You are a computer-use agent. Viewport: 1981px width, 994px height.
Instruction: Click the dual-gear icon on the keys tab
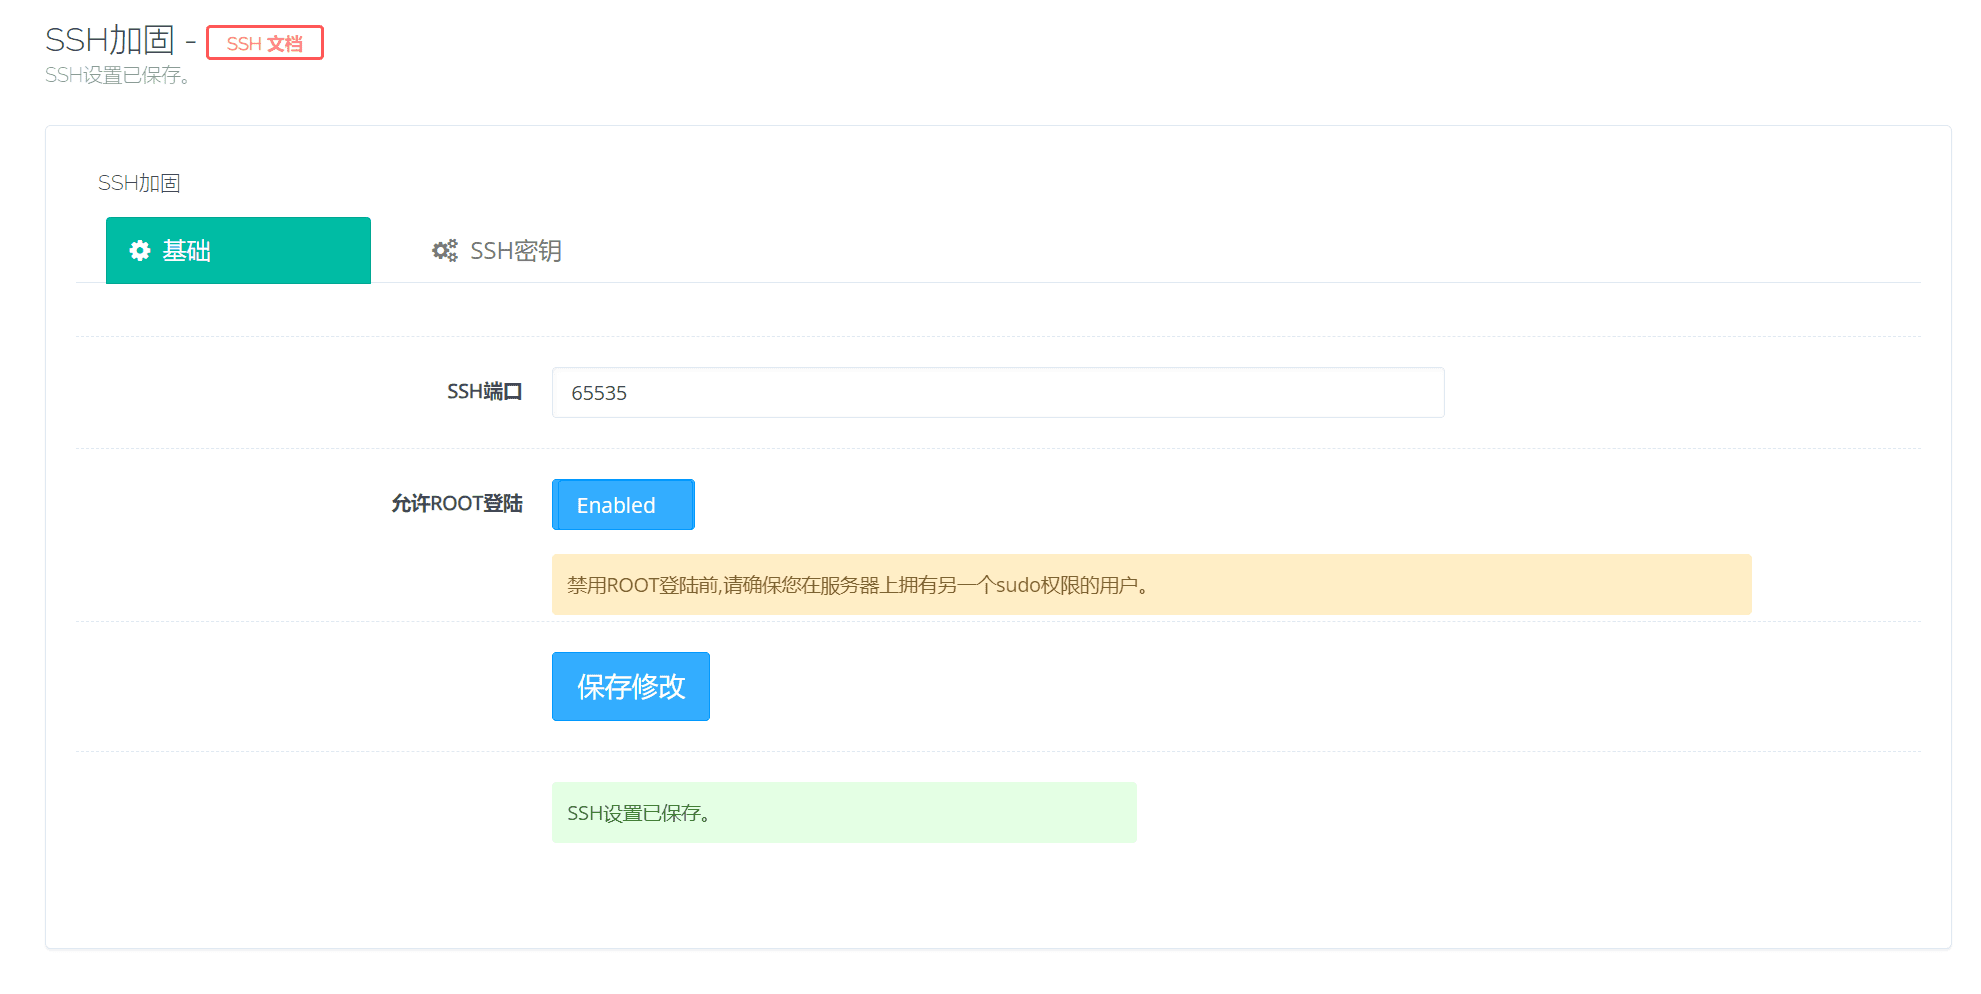coord(443,251)
